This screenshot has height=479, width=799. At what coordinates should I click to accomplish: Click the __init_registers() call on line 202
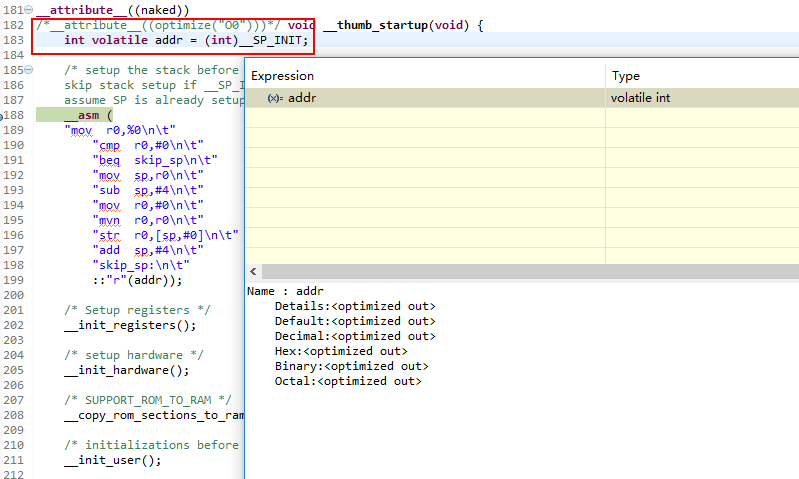coord(130,325)
